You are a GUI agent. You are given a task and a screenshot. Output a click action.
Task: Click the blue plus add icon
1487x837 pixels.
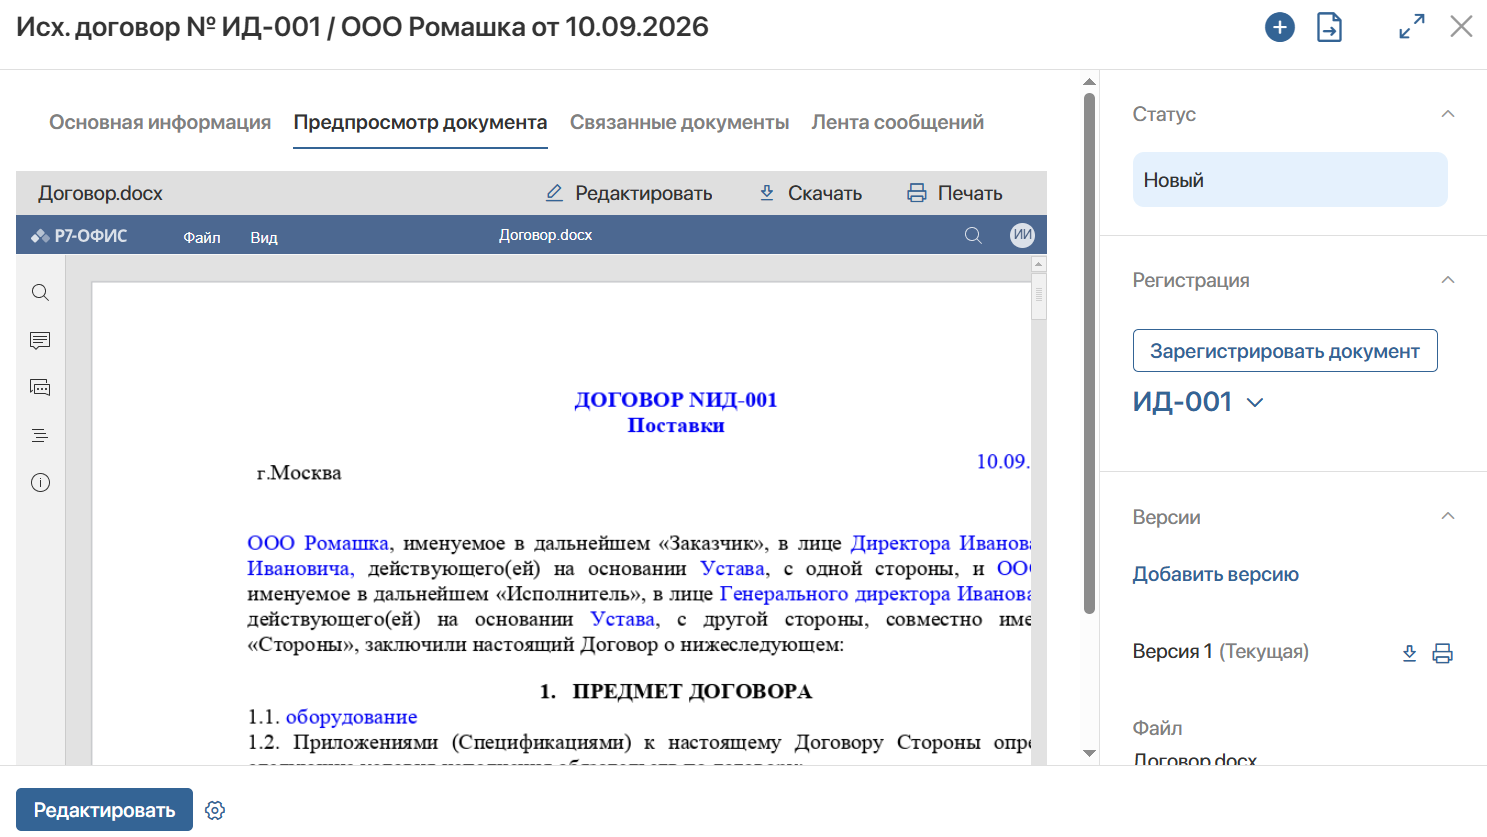1279,27
